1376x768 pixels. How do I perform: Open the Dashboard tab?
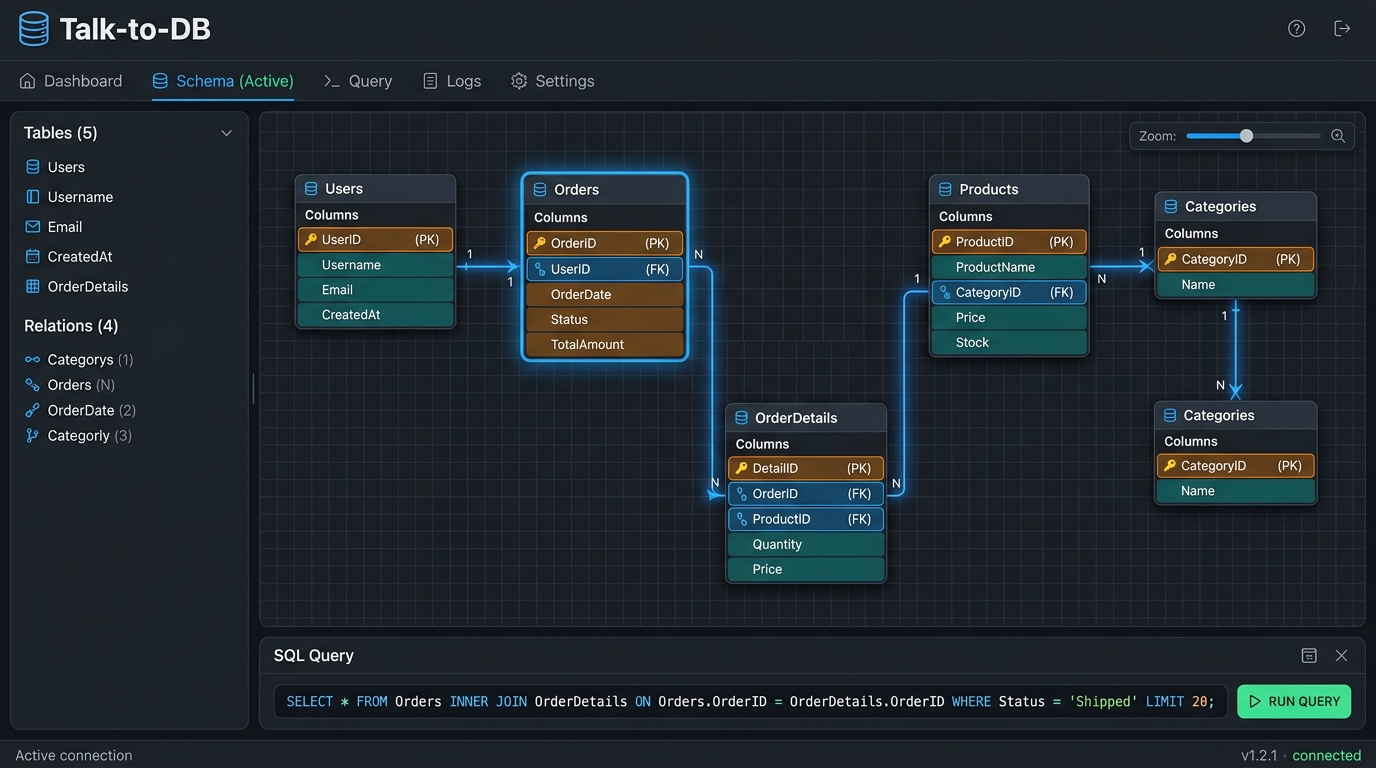point(71,81)
